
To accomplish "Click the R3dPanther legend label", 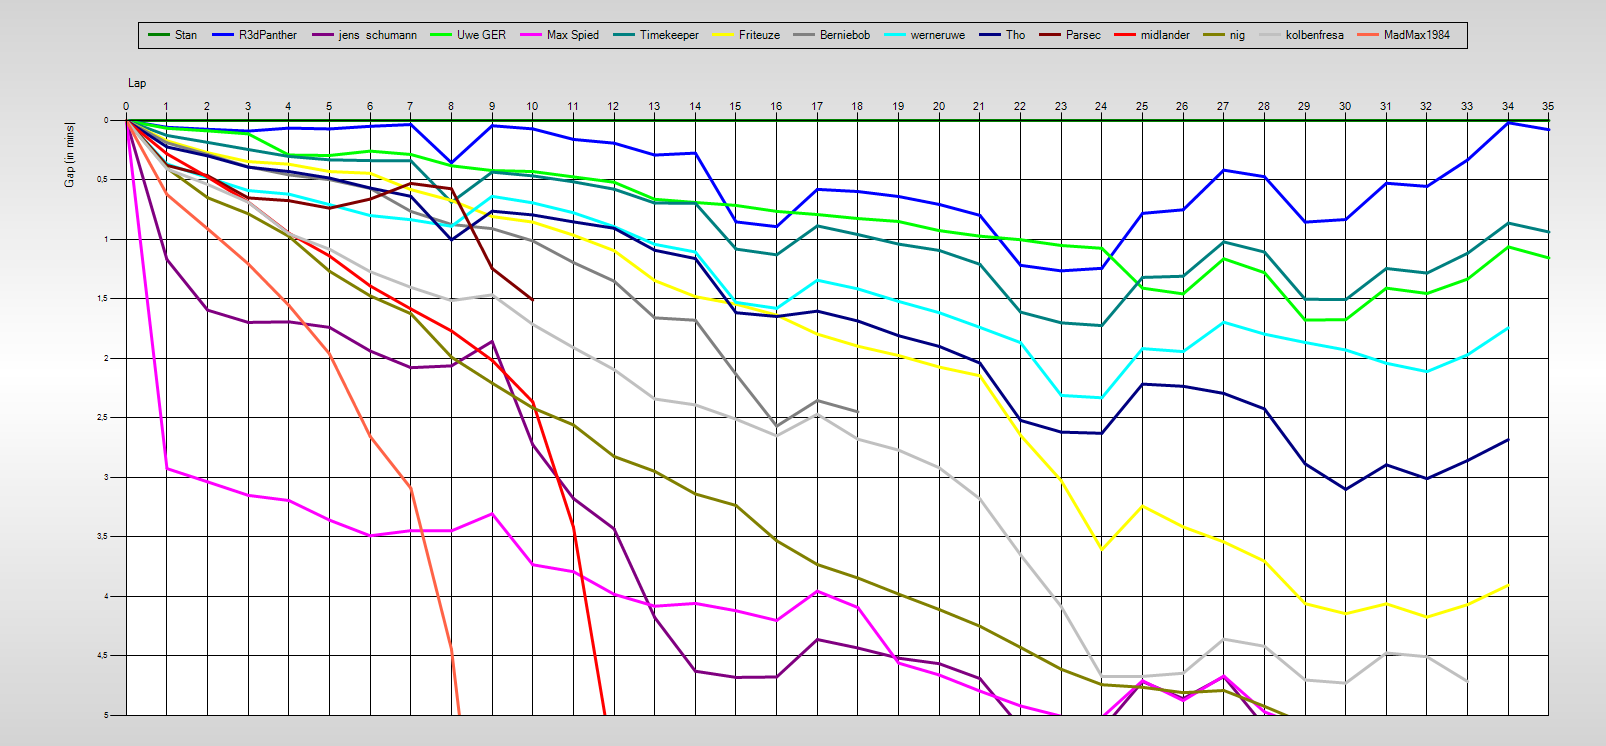I will click(x=268, y=35).
